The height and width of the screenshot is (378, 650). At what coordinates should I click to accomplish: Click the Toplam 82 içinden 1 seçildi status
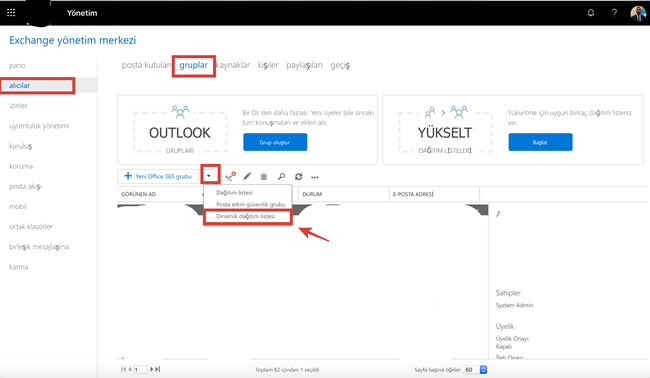click(x=287, y=370)
